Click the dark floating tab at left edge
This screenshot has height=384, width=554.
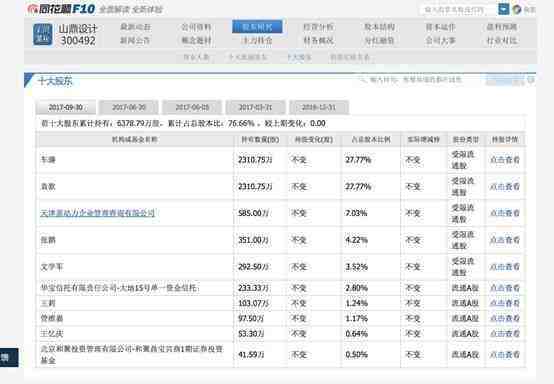click(x=9, y=358)
